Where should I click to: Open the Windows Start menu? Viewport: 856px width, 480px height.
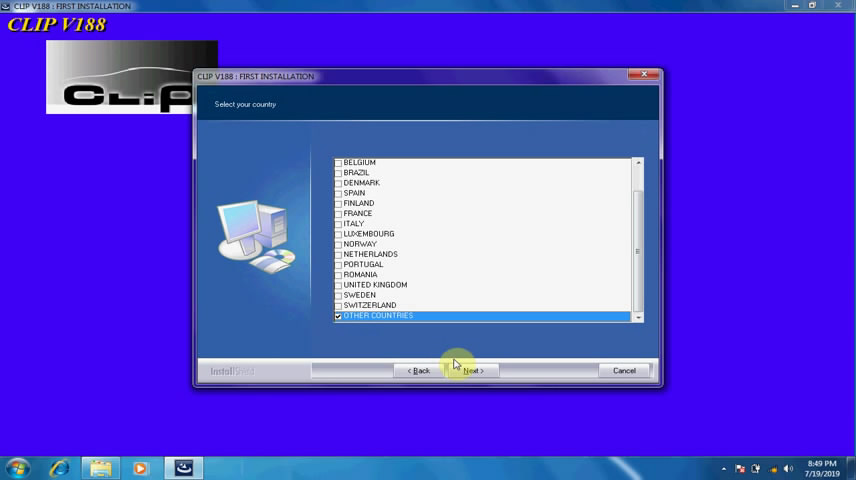pos(18,467)
